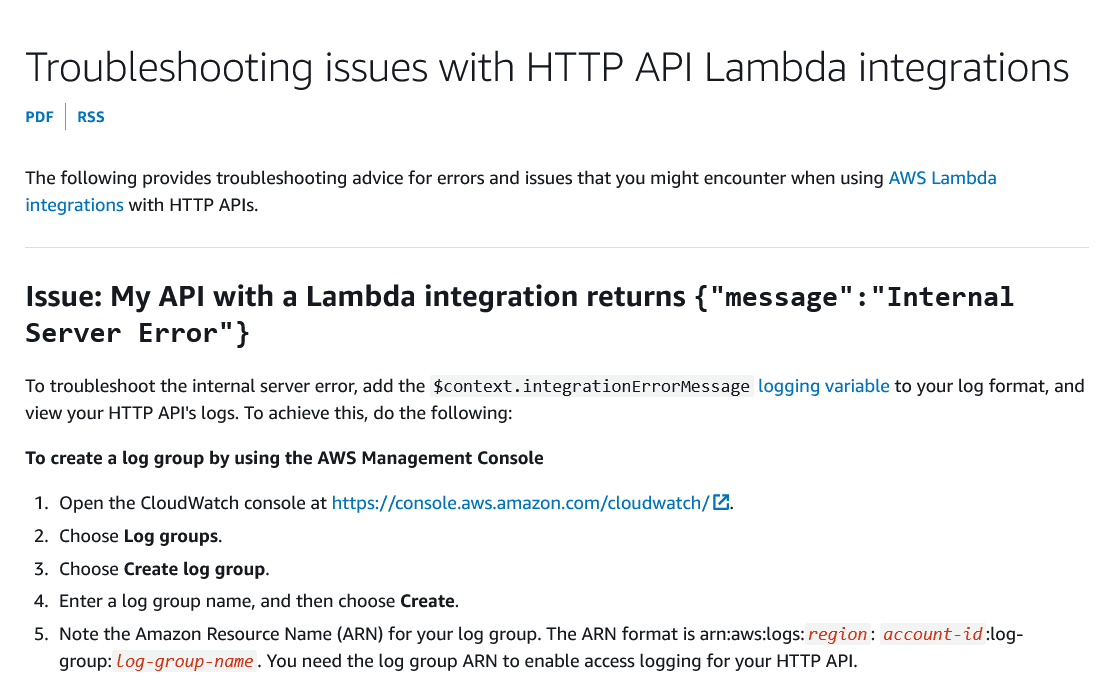This screenshot has height=692, width=1099.
Task: Click the red "region" ARN placeholder
Action: coord(837,634)
